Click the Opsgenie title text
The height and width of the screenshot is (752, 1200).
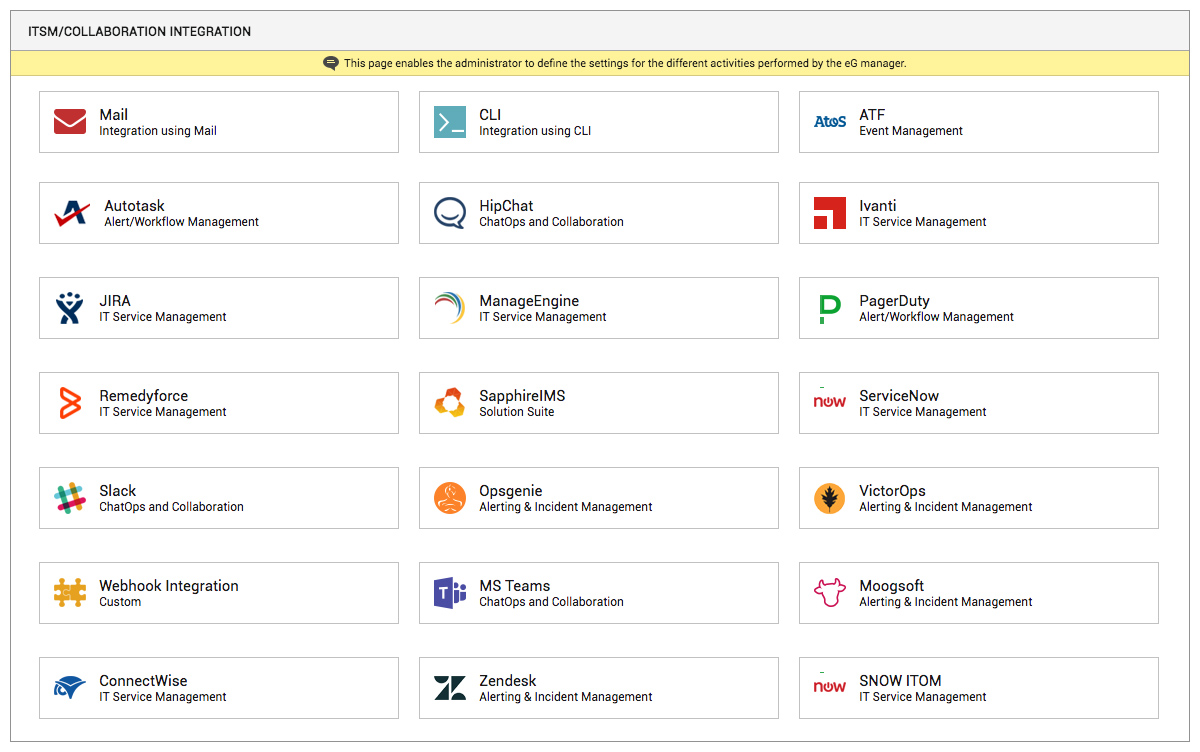point(511,491)
